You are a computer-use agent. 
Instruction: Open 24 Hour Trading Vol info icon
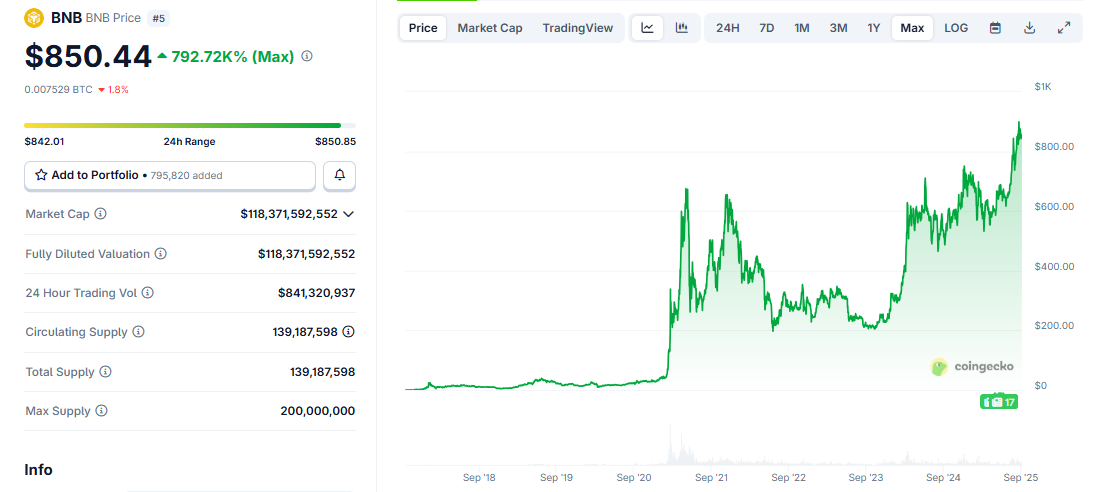coord(147,293)
